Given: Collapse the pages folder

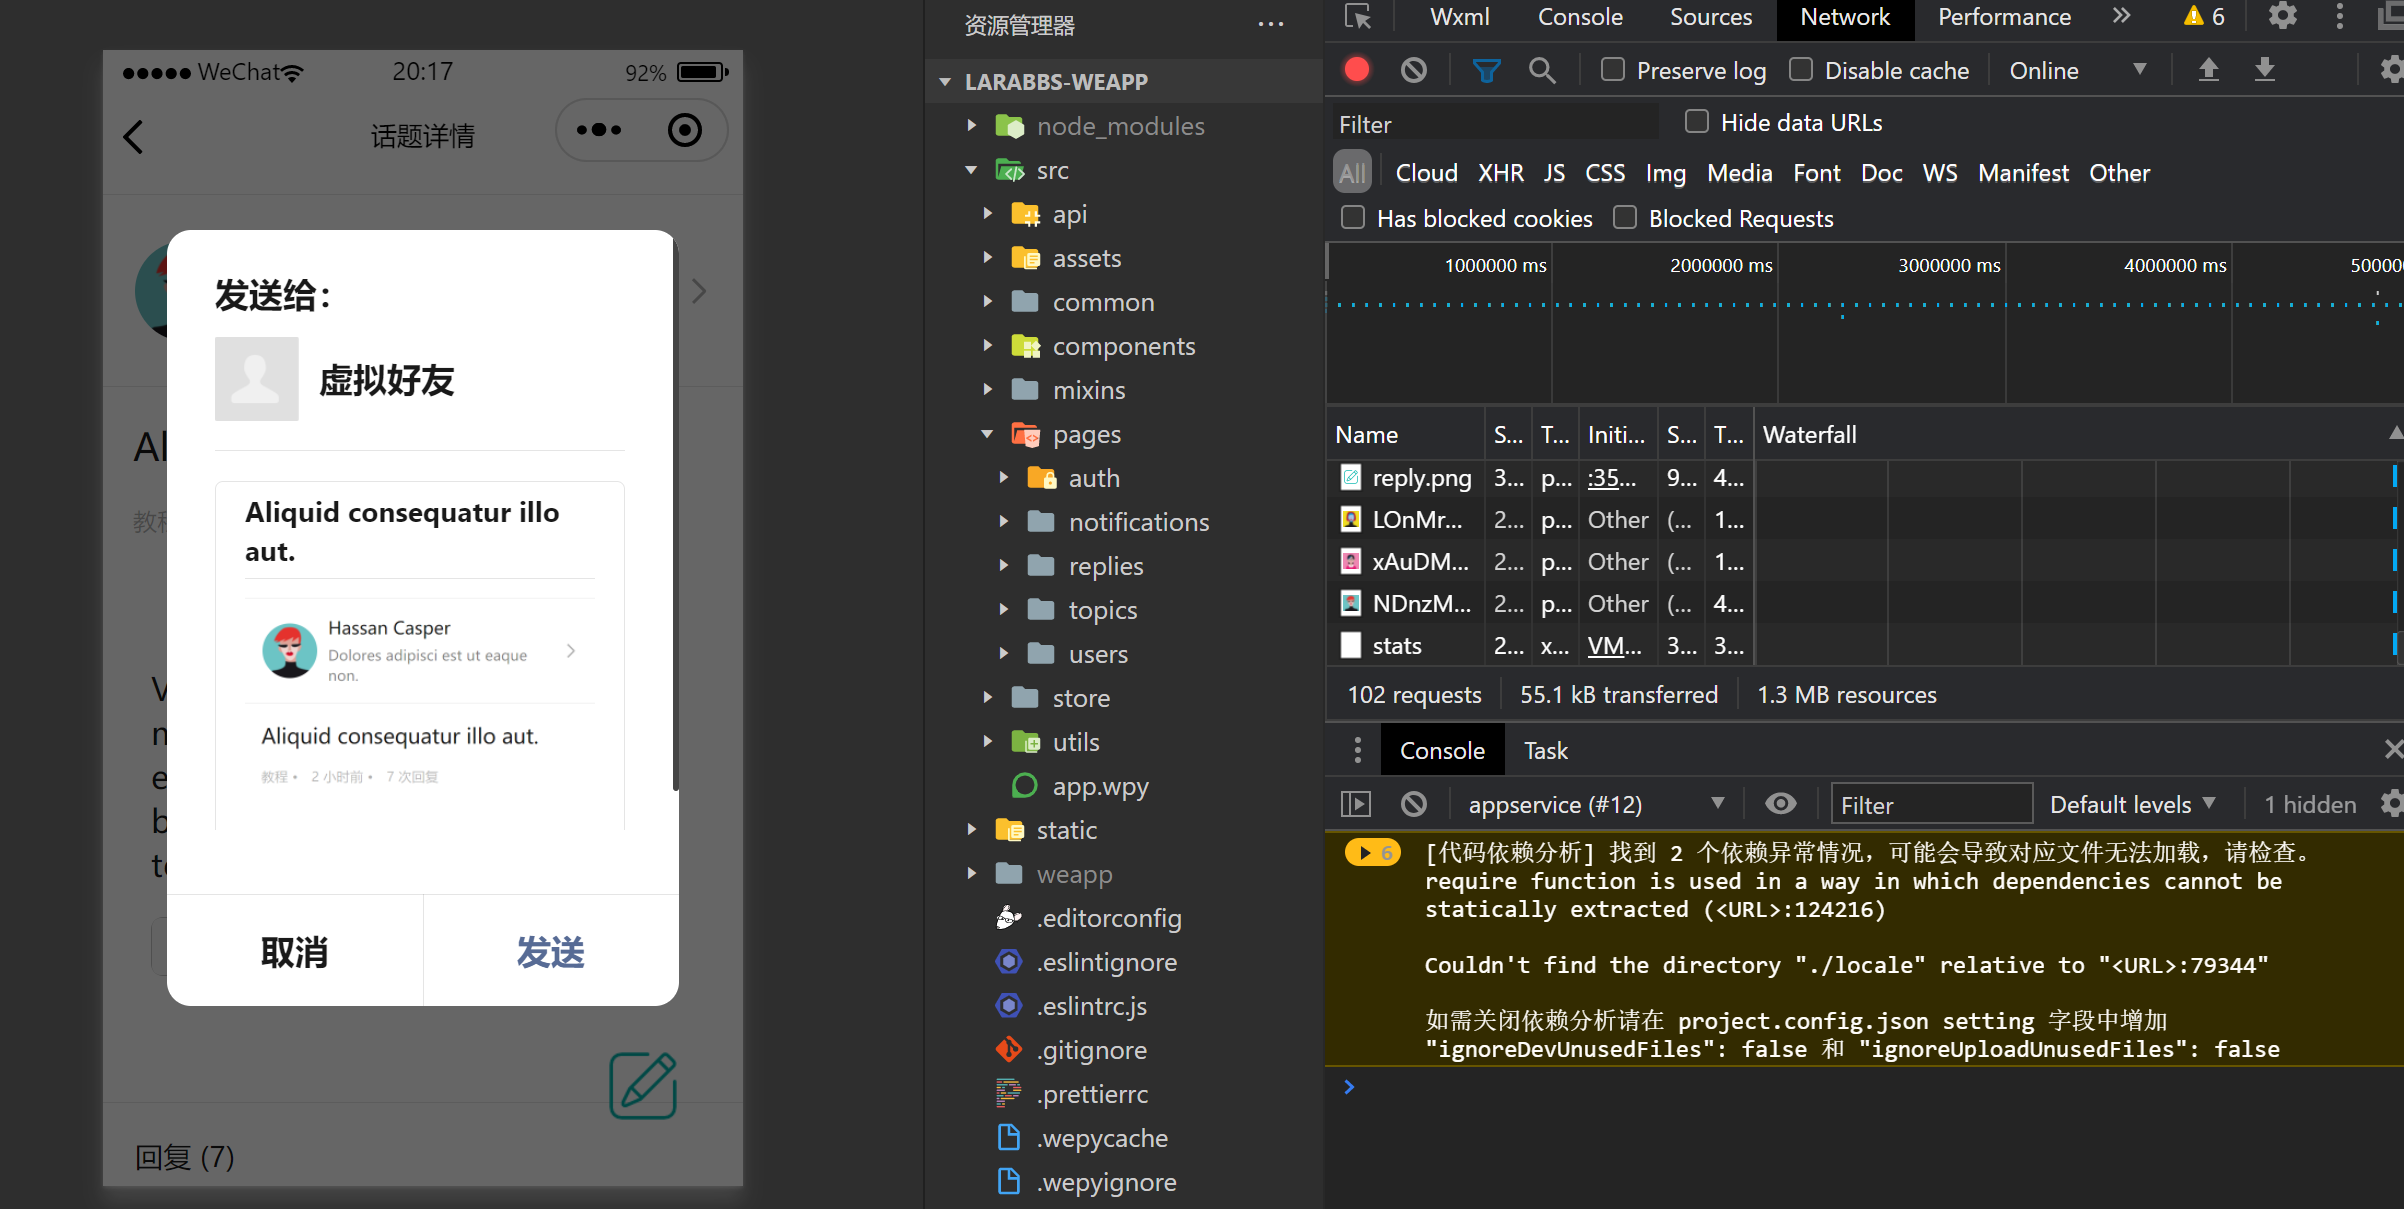Looking at the screenshot, I should pyautogui.click(x=987, y=434).
